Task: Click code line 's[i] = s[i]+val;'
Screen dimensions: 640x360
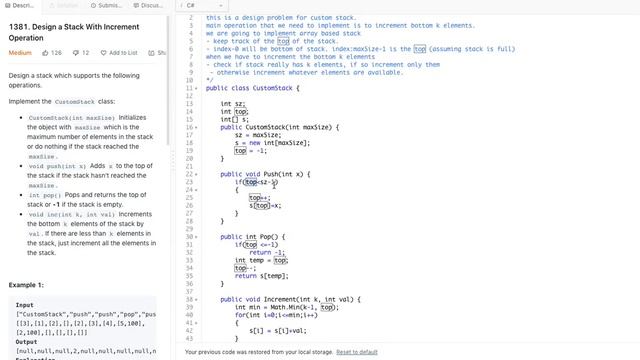Action: click(x=278, y=331)
